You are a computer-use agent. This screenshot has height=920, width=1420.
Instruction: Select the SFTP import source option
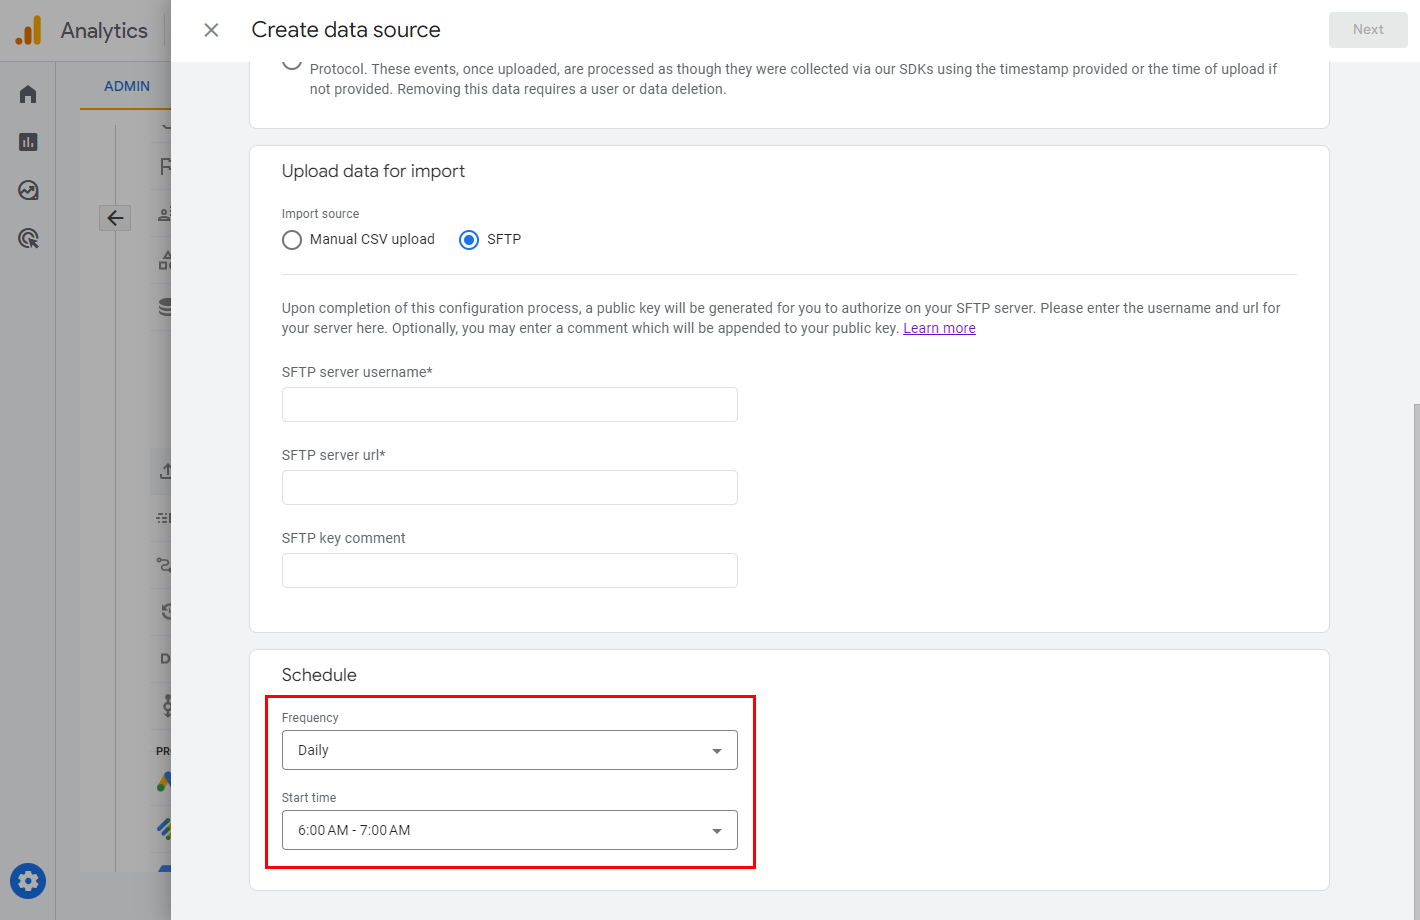(x=469, y=240)
